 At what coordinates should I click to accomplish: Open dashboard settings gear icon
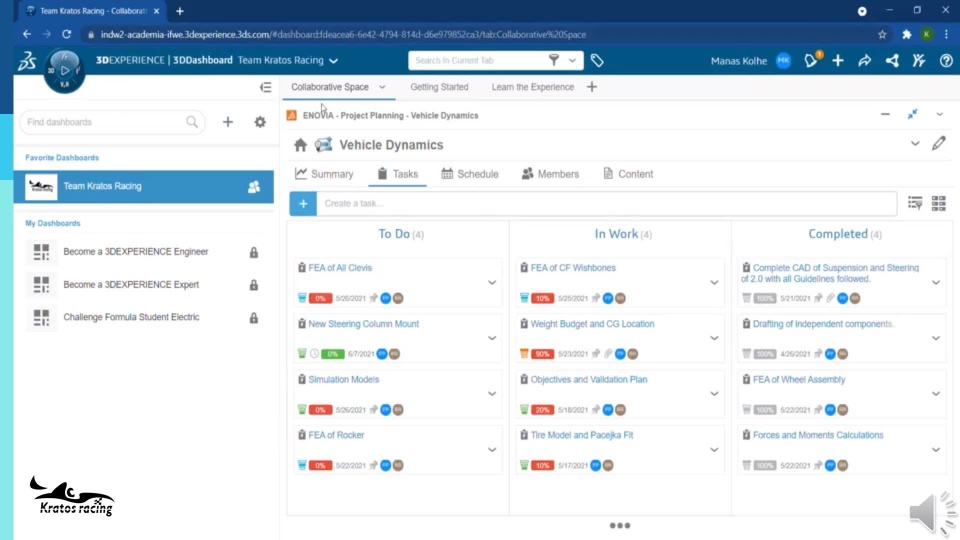click(260, 122)
